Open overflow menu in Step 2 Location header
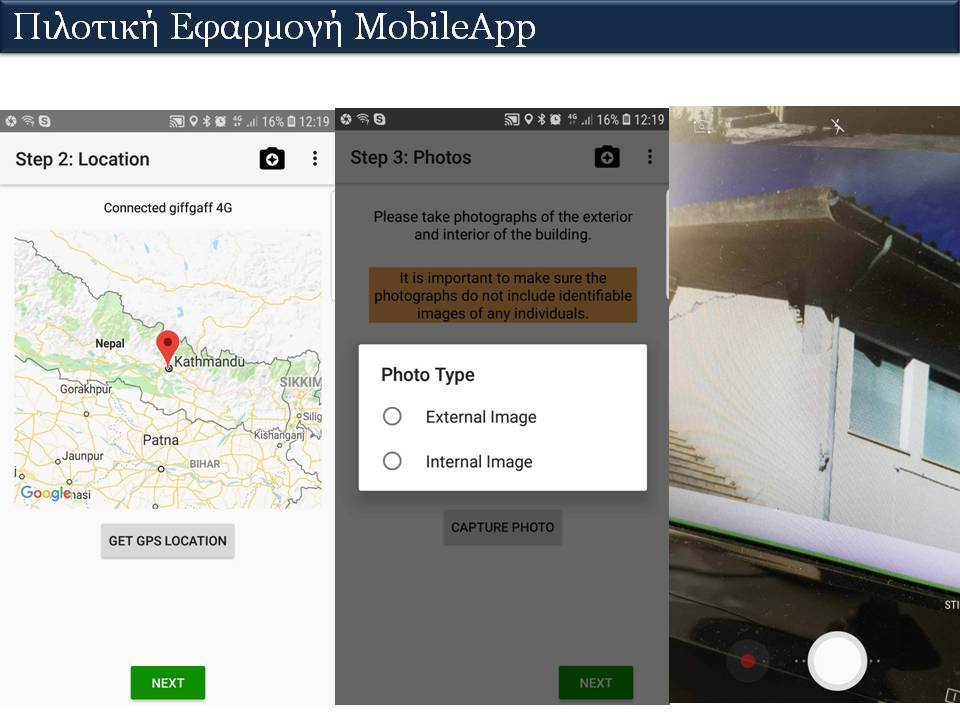The height and width of the screenshot is (720, 960). tap(315, 159)
